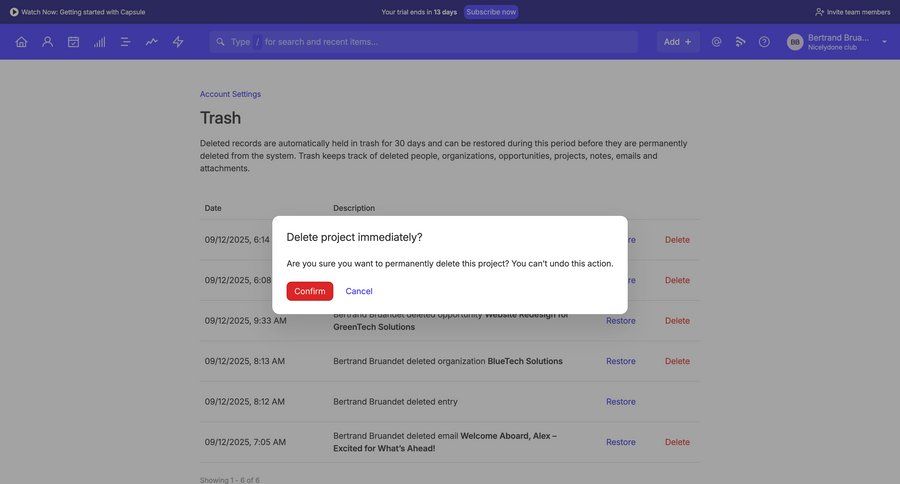Confirm permanent project deletion
This screenshot has height=484, width=900.
[309, 291]
